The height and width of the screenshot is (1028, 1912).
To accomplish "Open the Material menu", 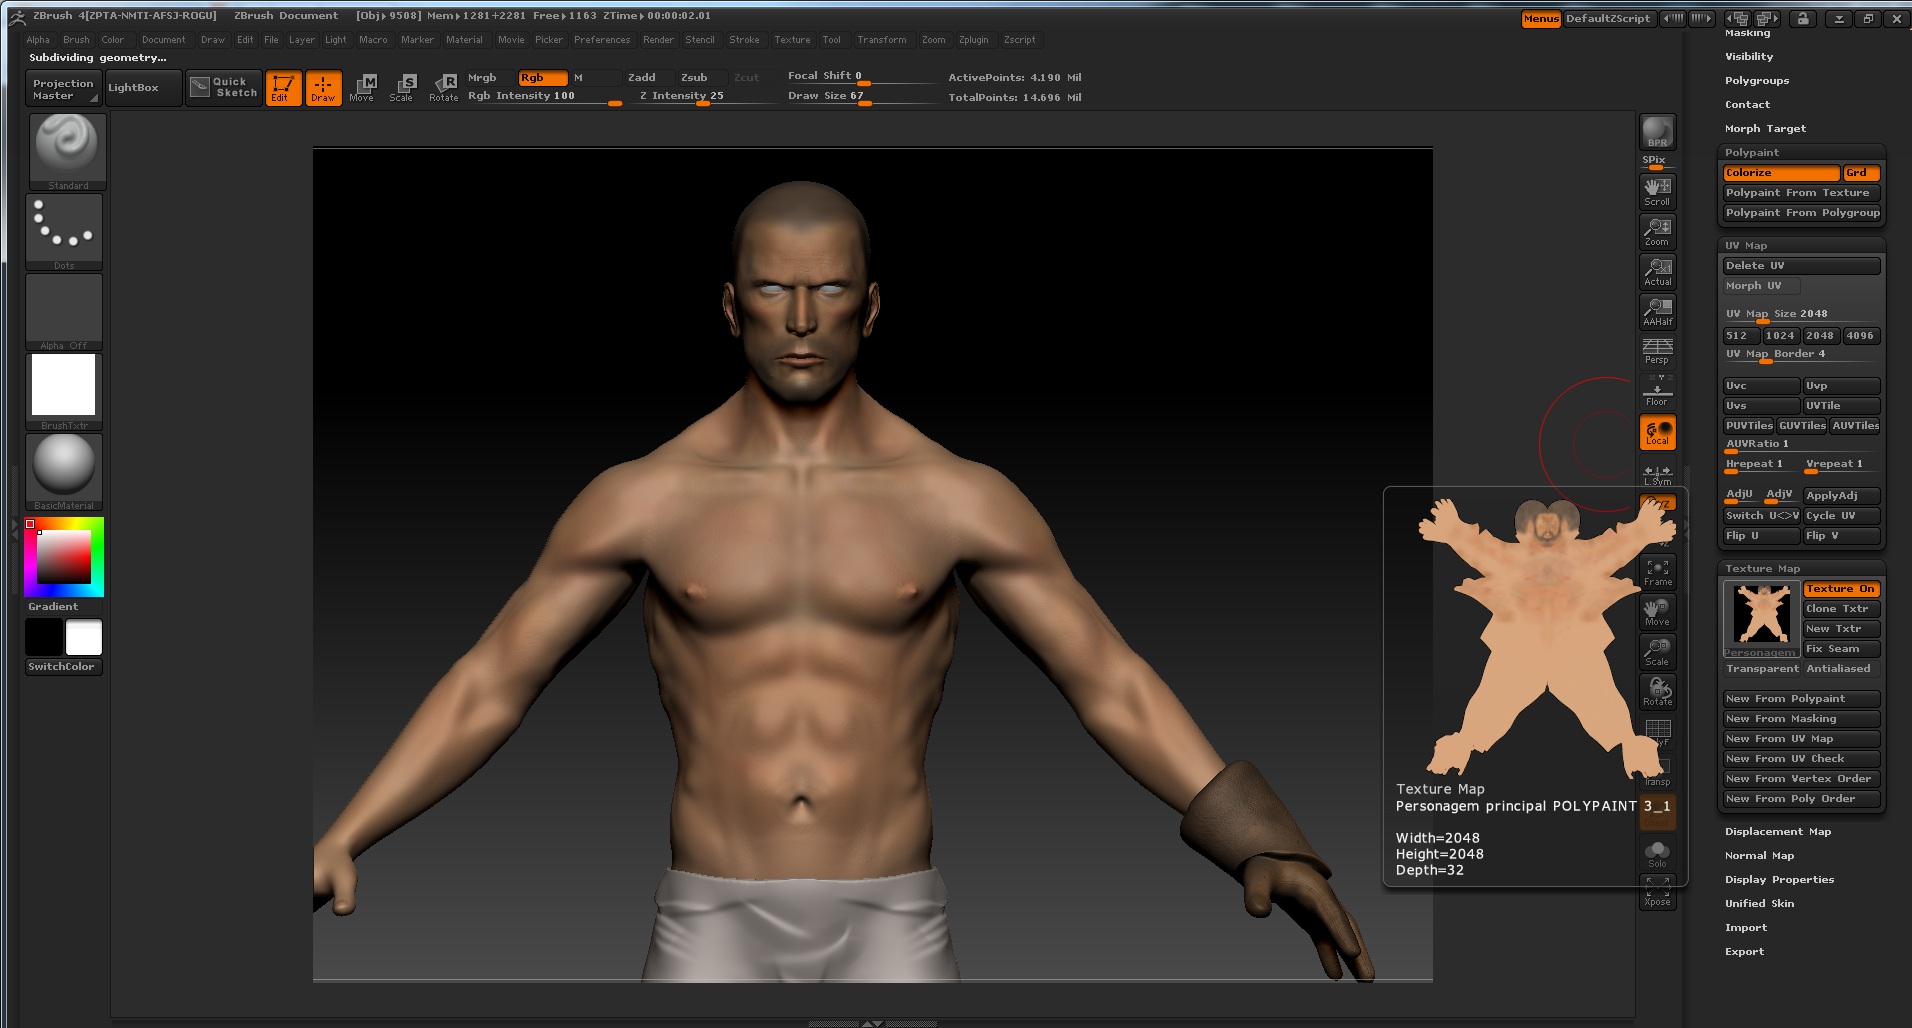I will coord(464,40).
